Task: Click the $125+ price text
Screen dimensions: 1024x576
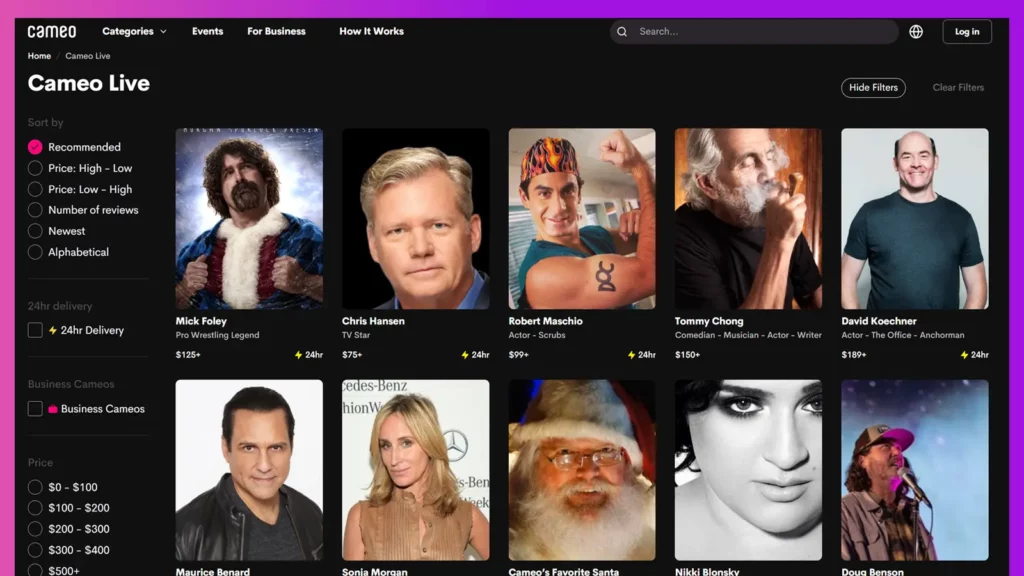Action: click(188, 355)
